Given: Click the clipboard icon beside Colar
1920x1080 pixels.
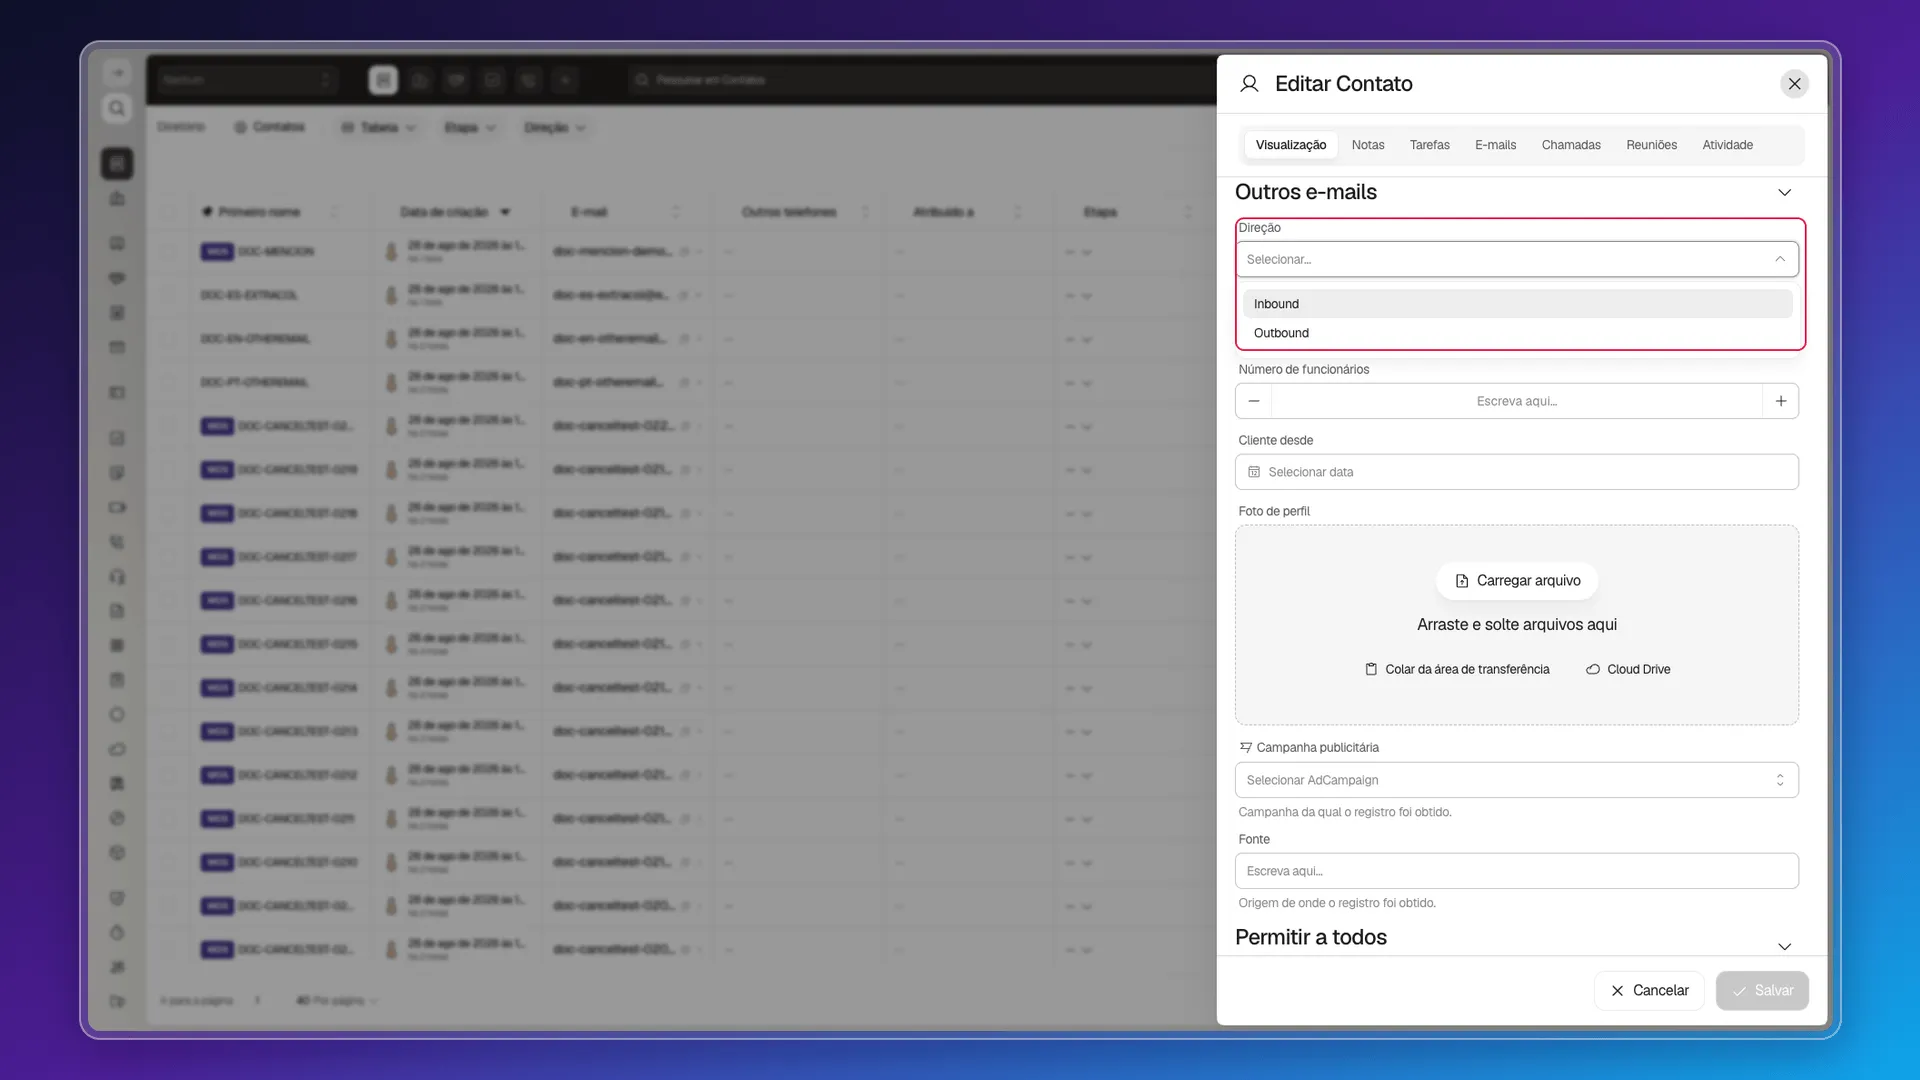Looking at the screenshot, I should [1371, 670].
